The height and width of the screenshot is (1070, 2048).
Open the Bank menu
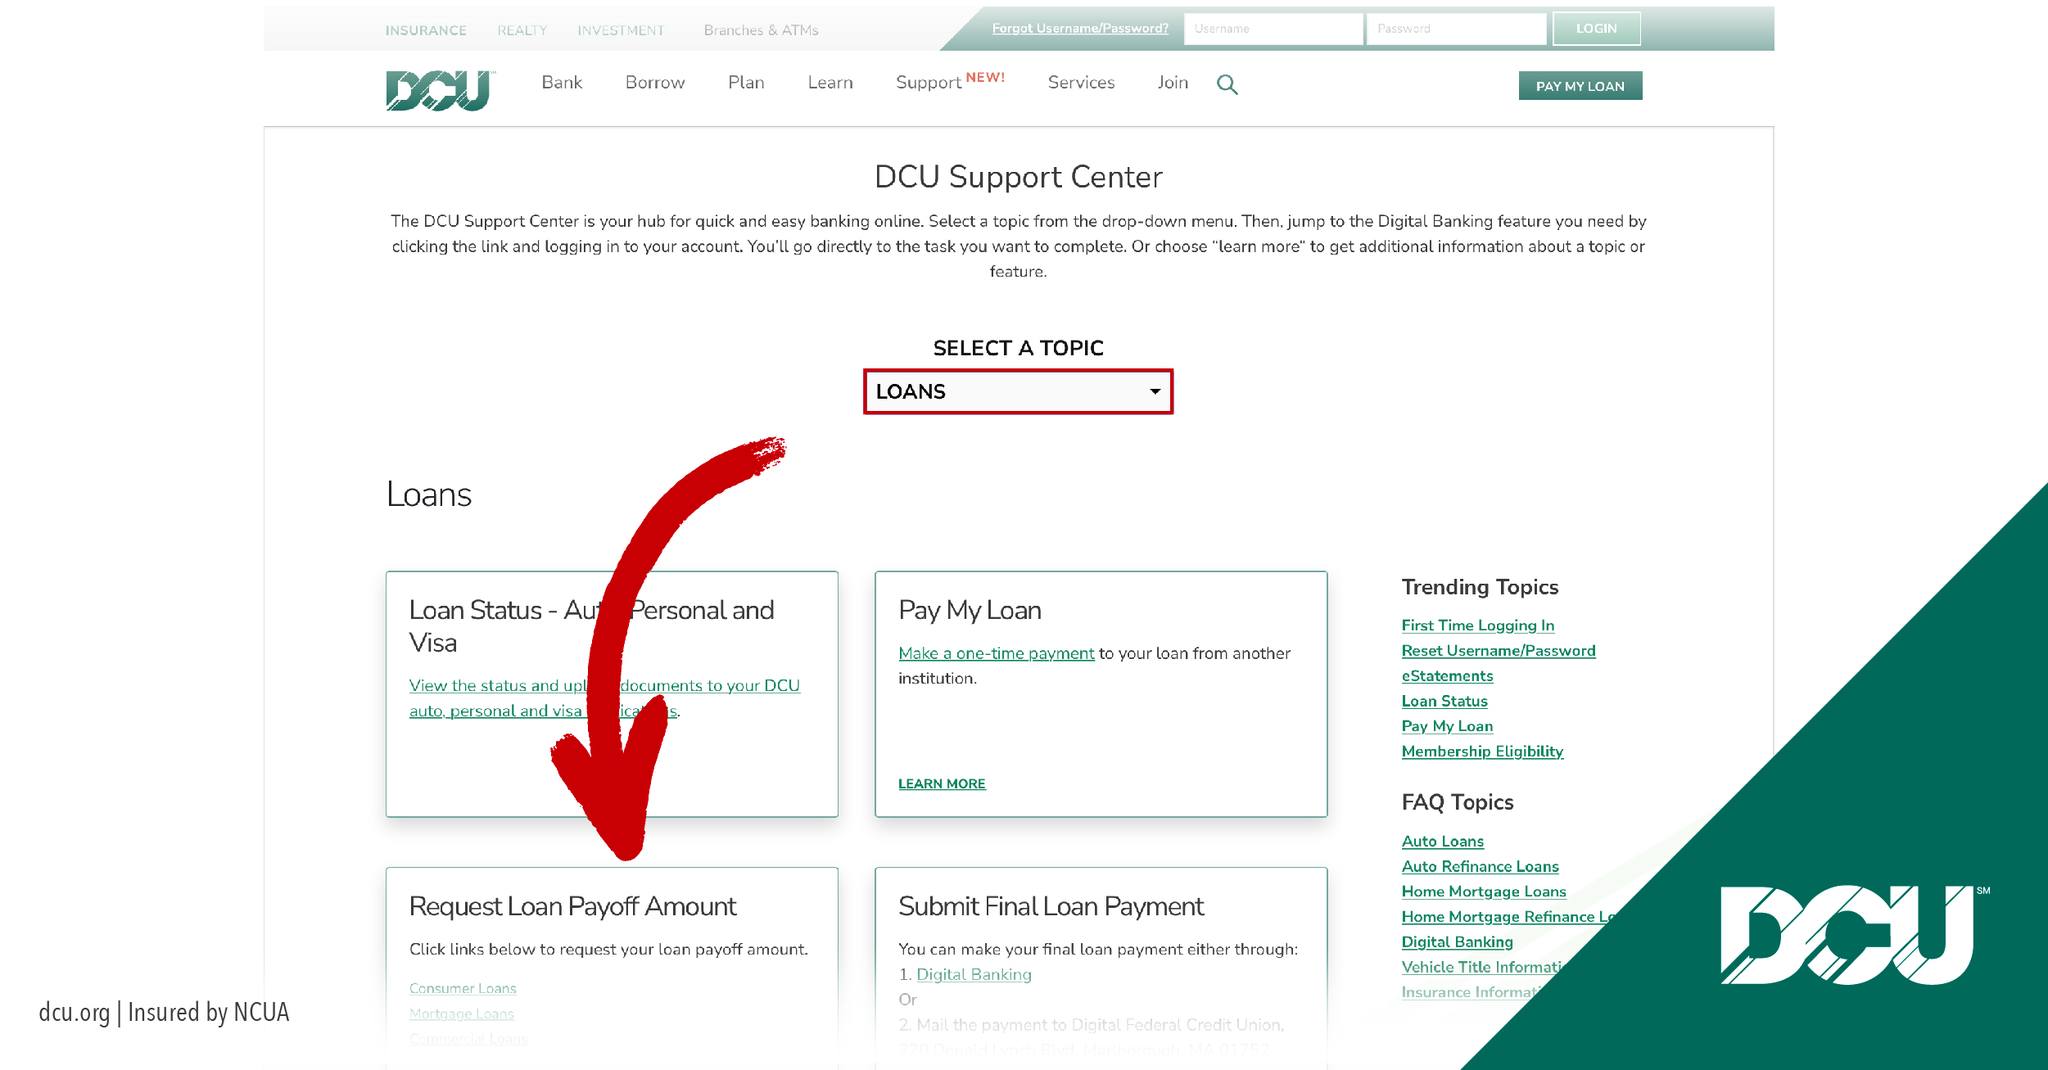pos(562,83)
